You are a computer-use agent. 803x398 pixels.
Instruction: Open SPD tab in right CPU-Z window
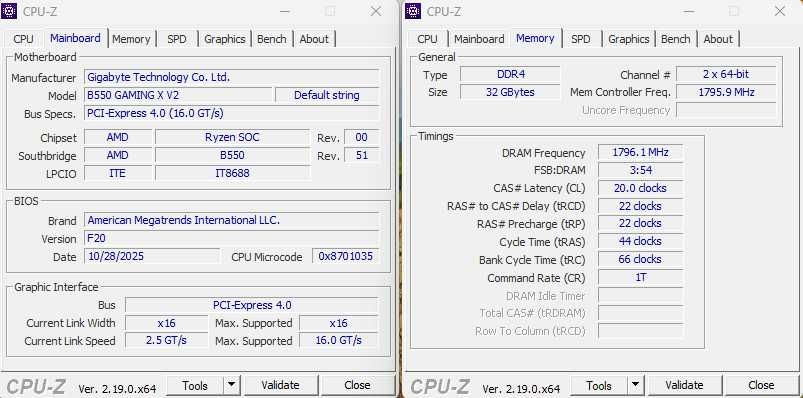(x=580, y=39)
